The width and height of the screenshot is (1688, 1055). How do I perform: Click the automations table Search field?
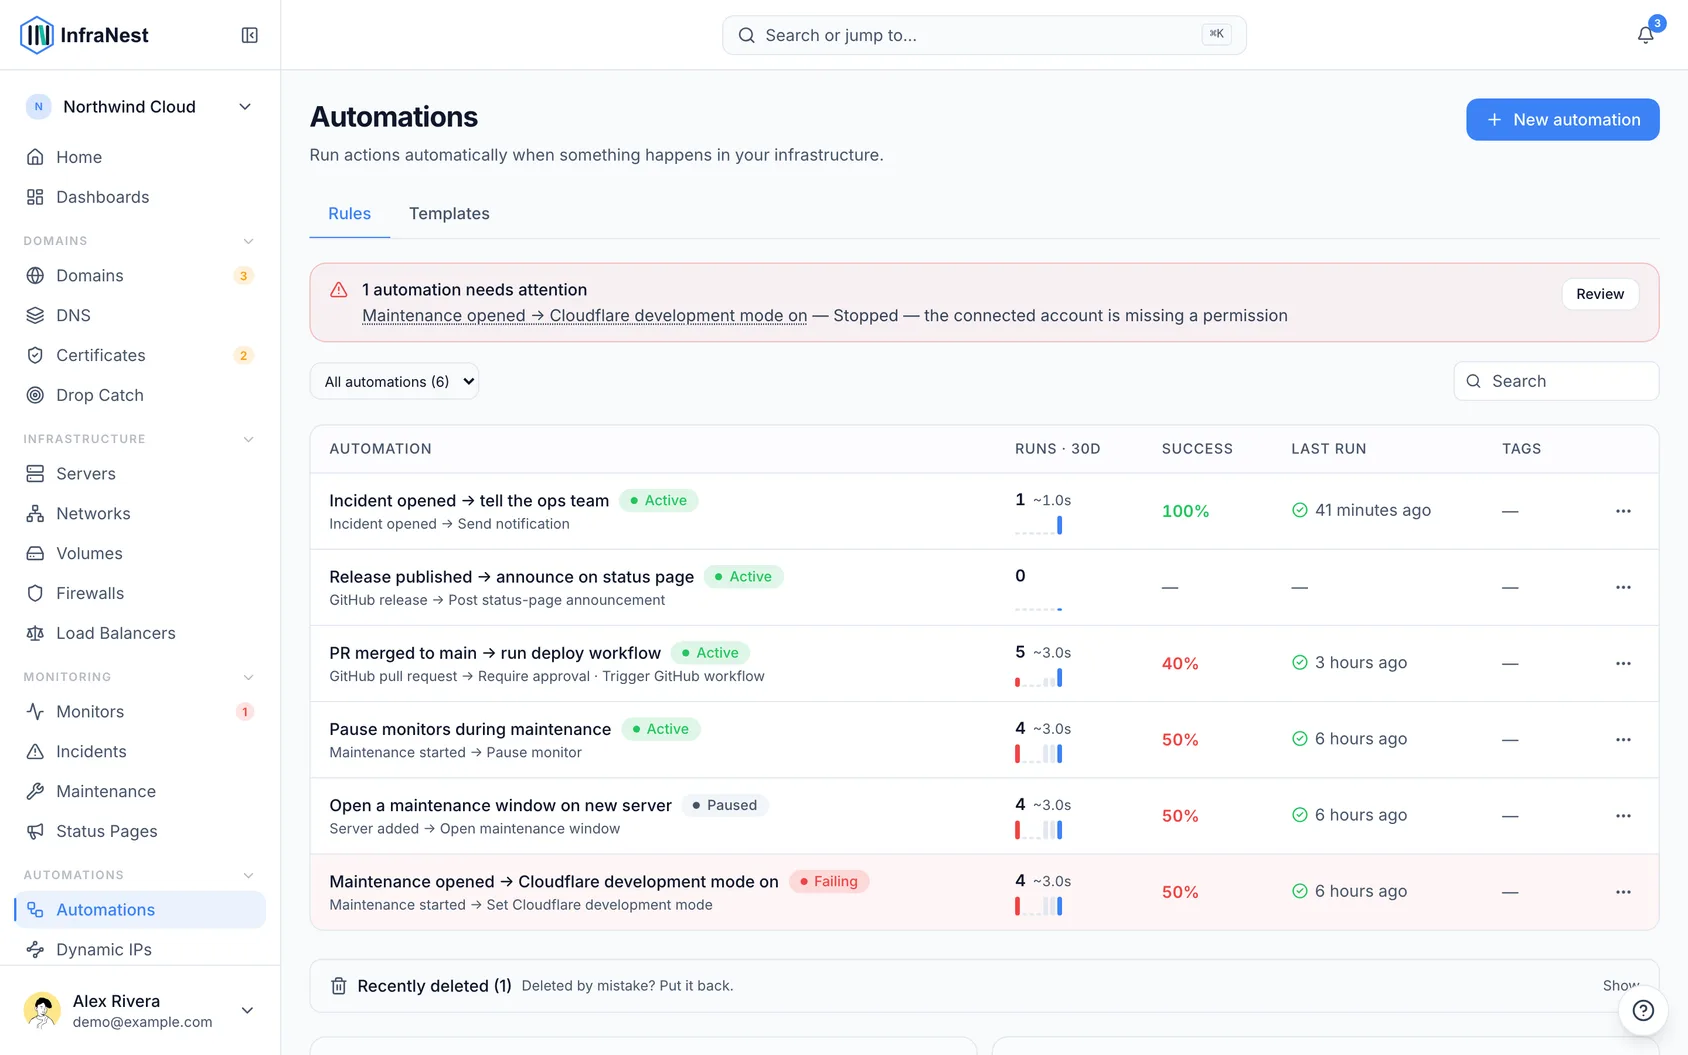[x=1556, y=381]
